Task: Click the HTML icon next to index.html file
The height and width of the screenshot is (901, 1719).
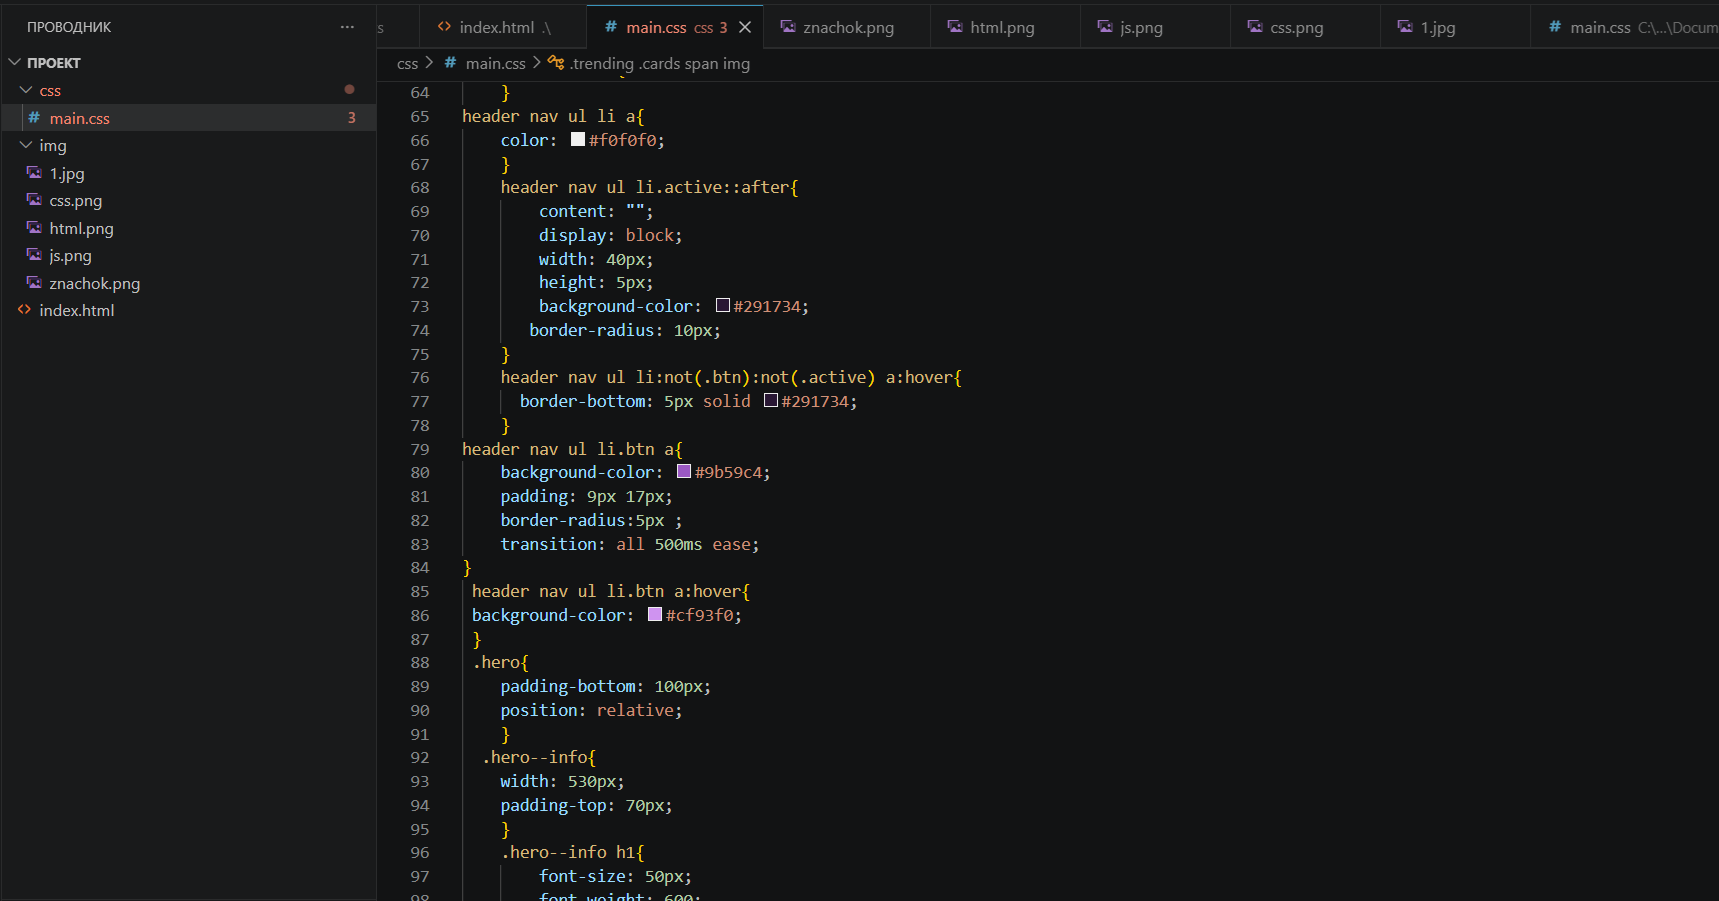Action: click(x=24, y=310)
